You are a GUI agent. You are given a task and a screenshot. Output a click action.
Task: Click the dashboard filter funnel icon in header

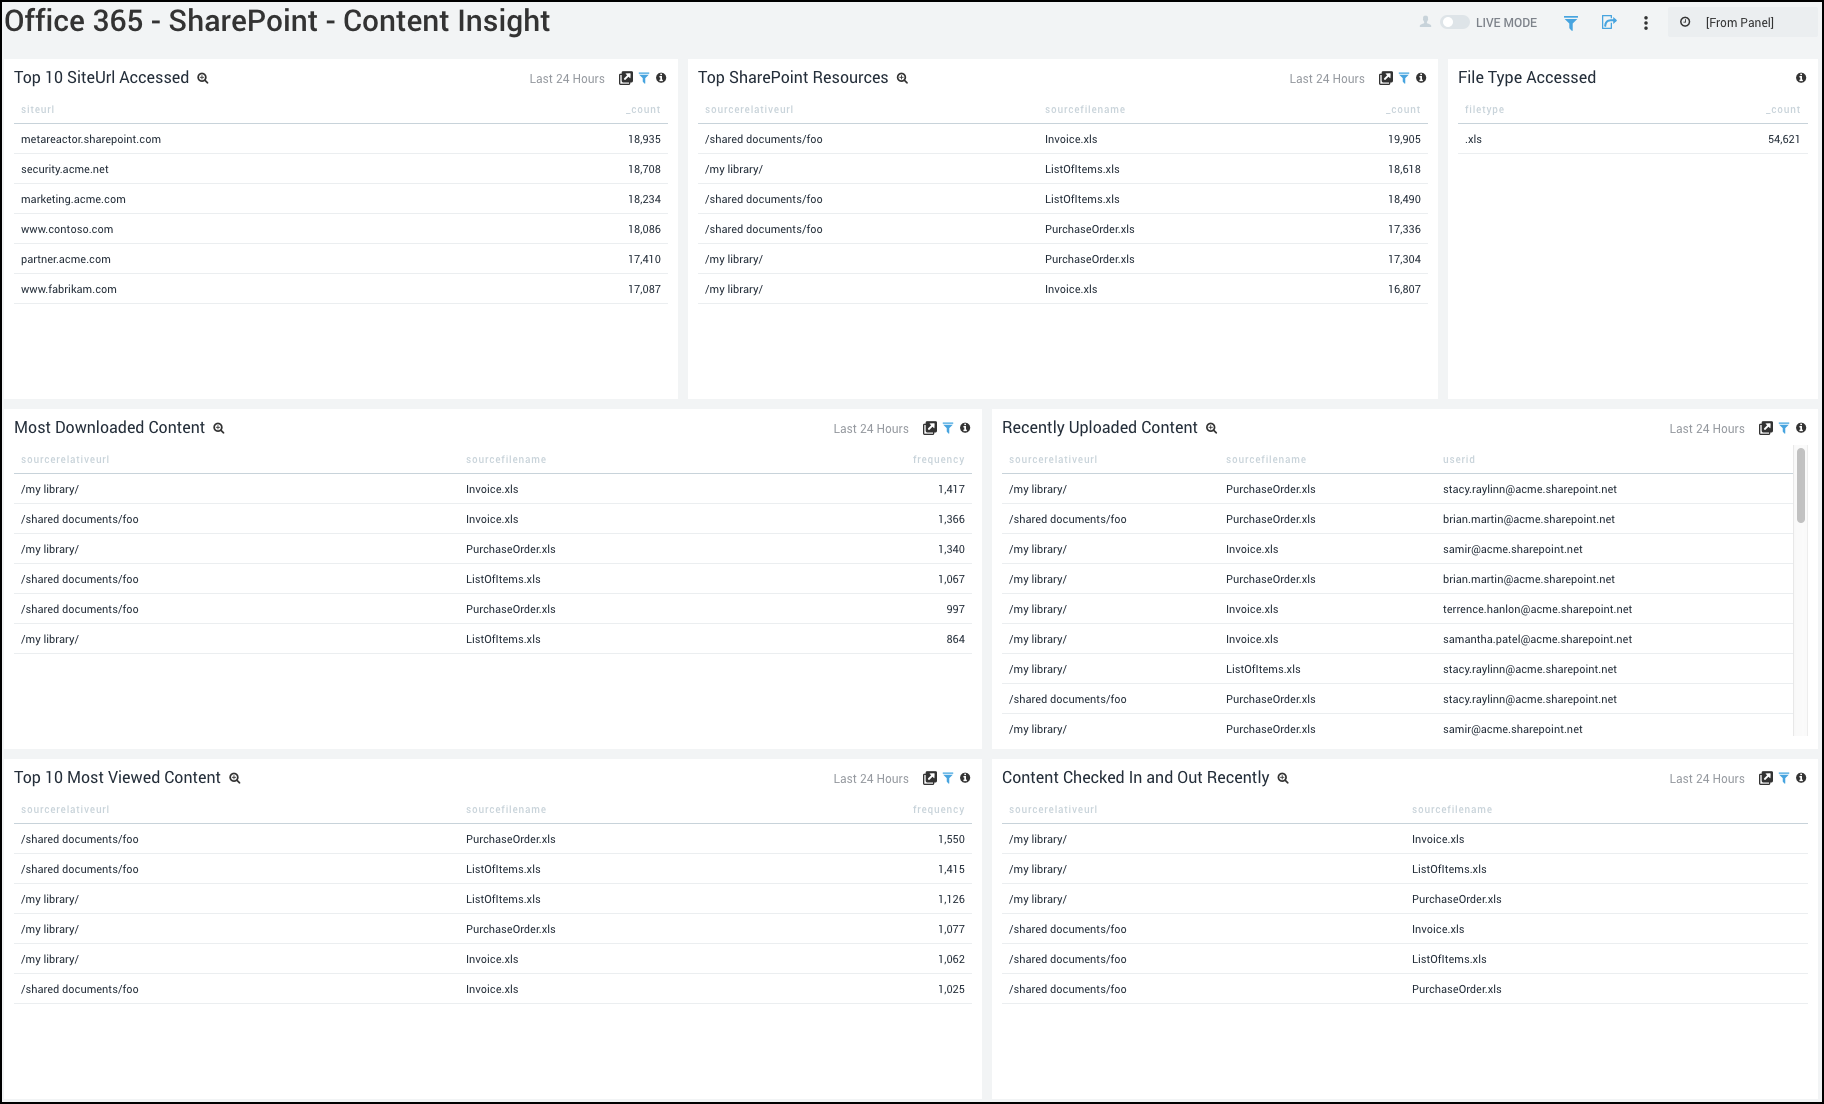tap(1570, 21)
